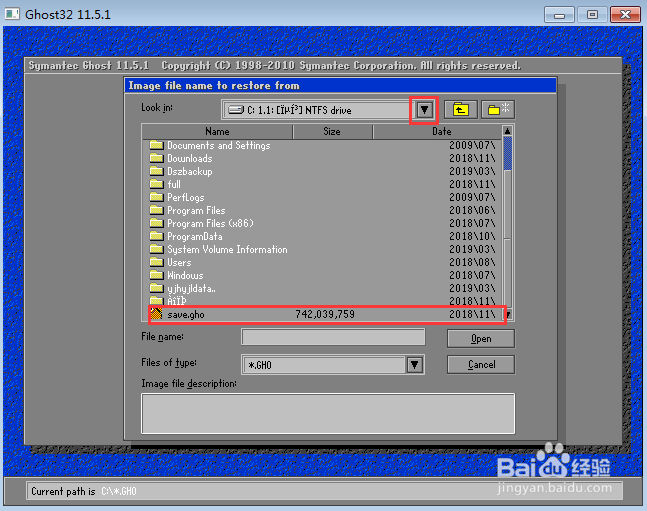The width and height of the screenshot is (647, 511).
Task: Open the Files of type dropdown arrow
Action: point(415,365)
